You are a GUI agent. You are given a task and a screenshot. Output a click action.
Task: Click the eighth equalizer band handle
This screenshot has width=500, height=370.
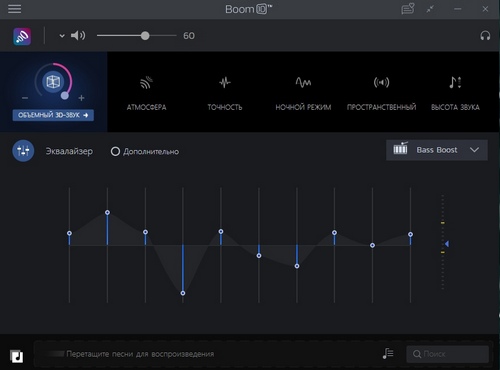(334, 233)
